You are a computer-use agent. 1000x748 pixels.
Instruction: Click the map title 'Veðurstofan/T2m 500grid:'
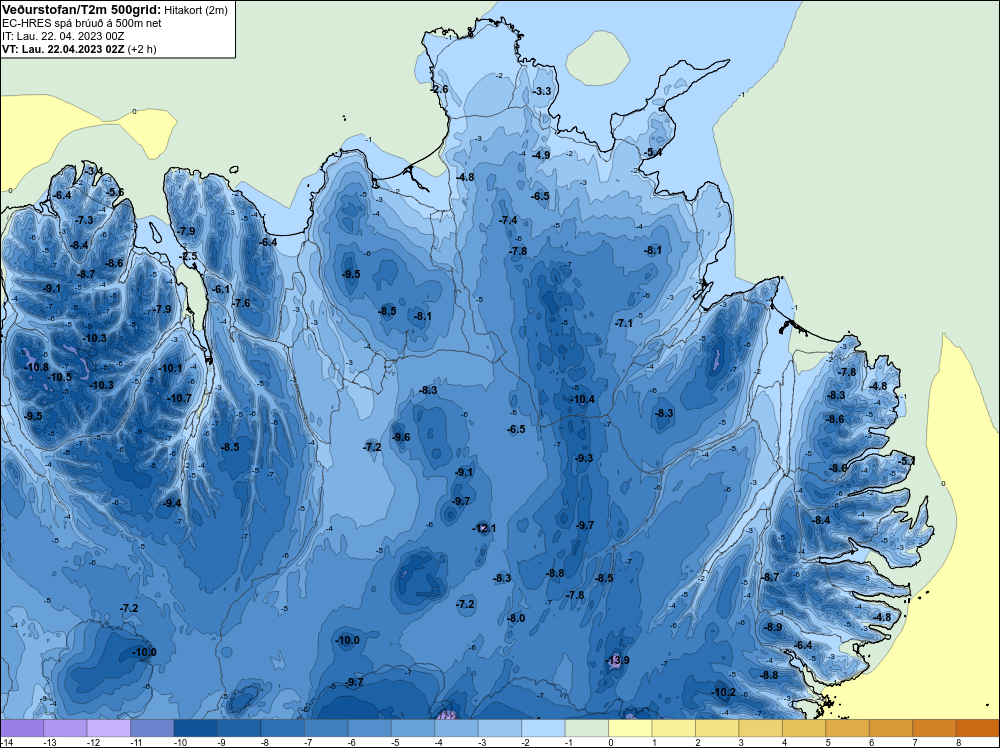[x=82, y=10]
